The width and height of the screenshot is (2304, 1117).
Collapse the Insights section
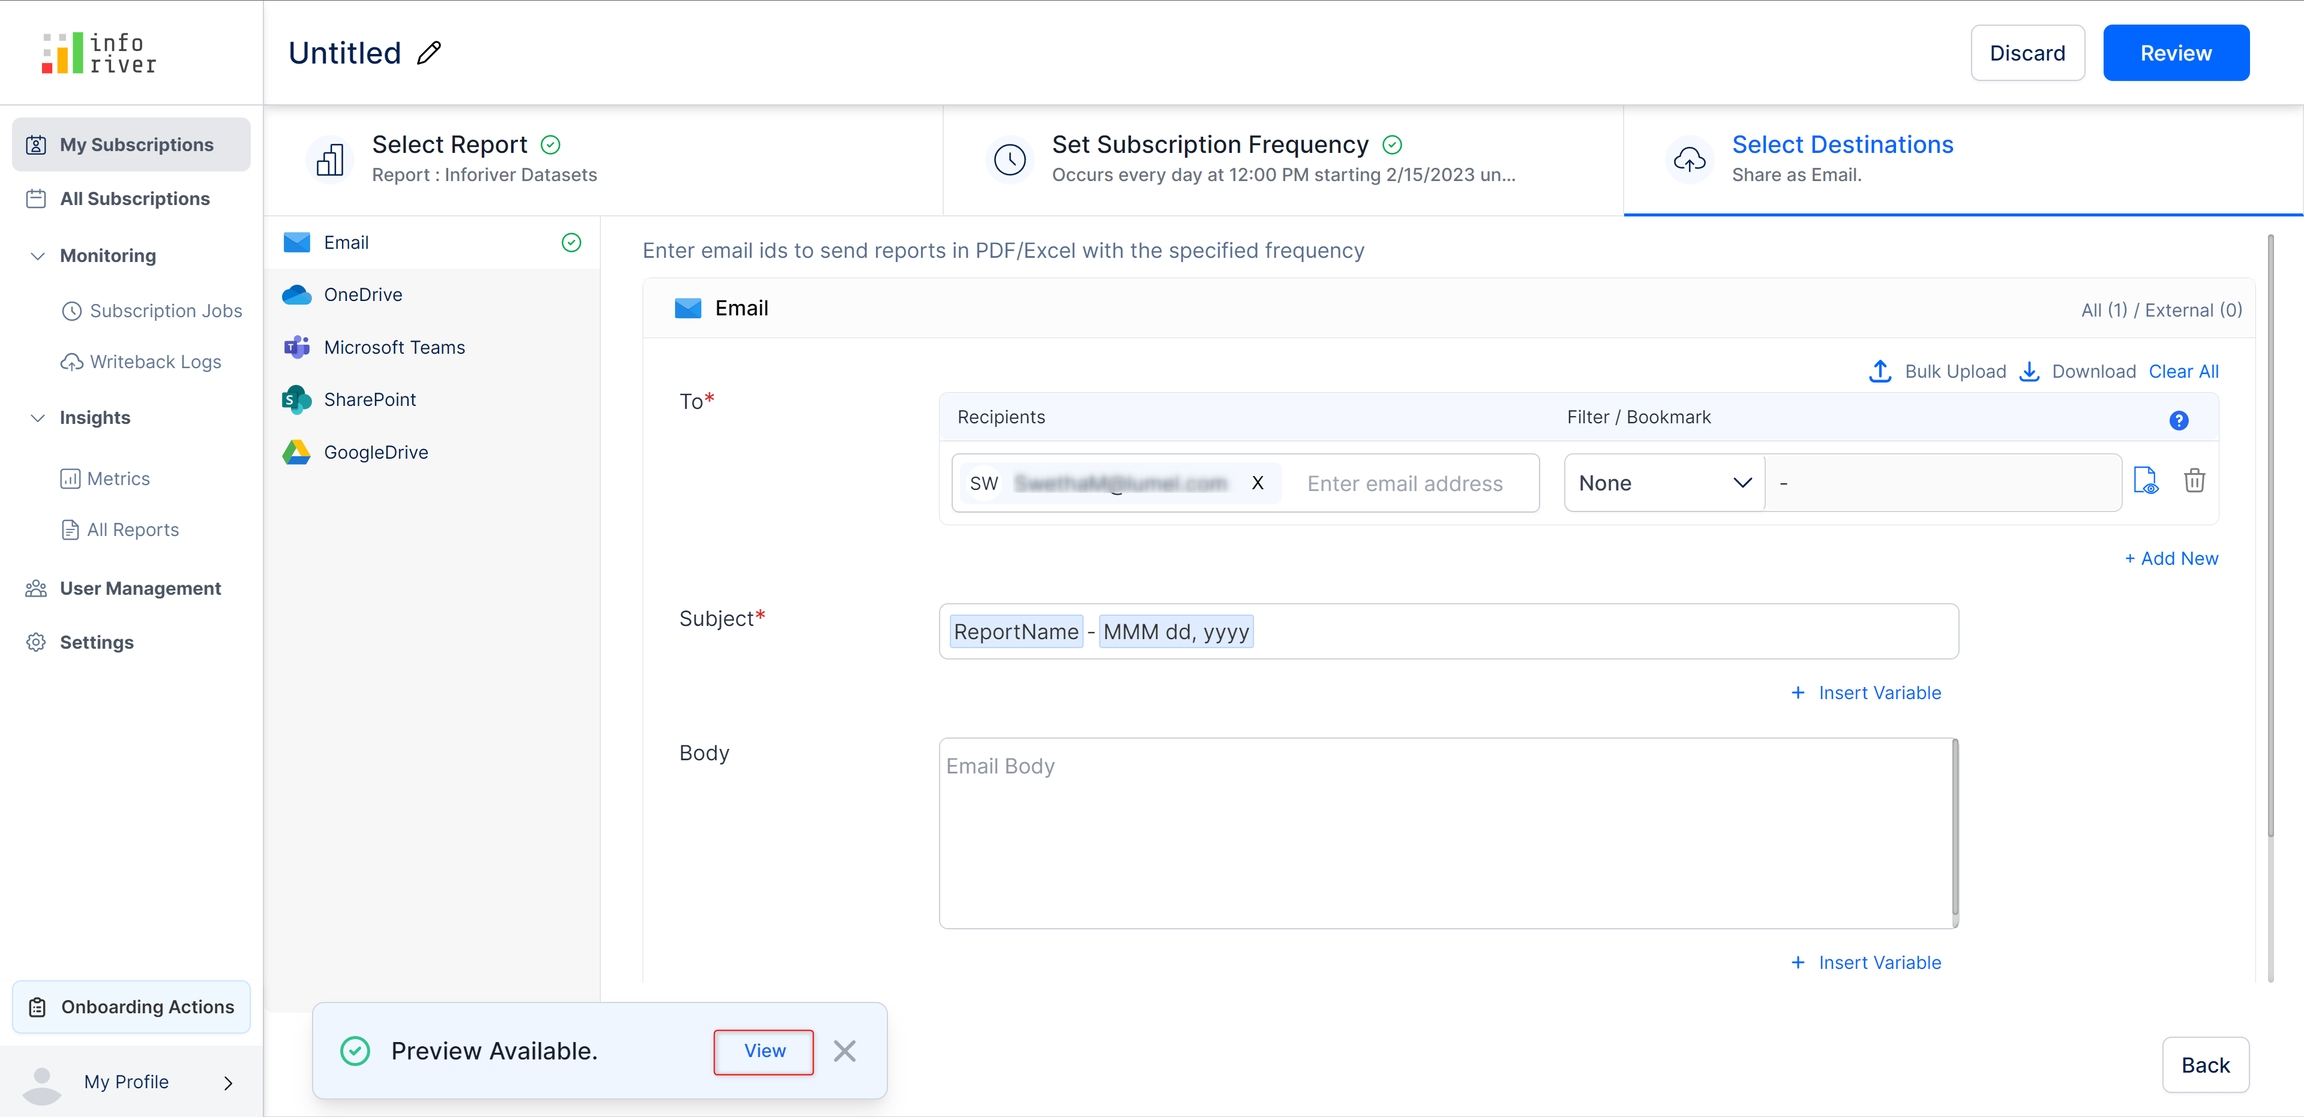(x=38, y=418)
